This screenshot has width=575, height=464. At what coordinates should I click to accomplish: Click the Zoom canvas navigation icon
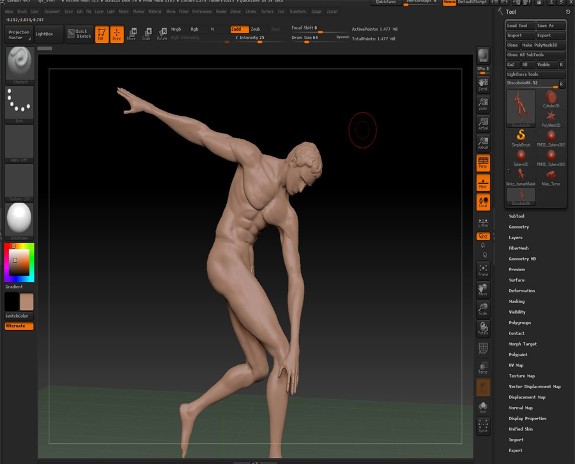(483, 104)
